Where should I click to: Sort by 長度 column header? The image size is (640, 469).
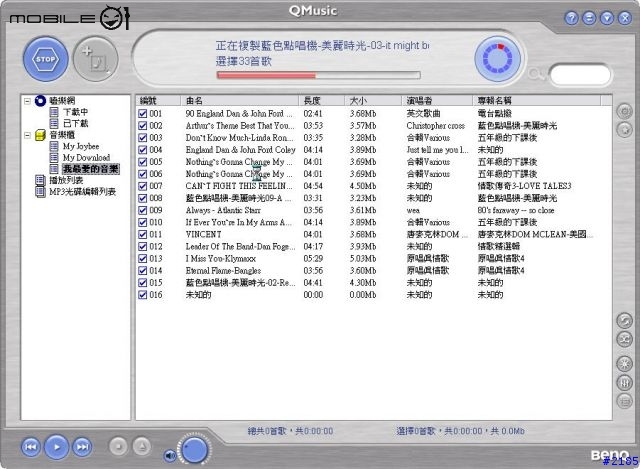coord(322,100)
